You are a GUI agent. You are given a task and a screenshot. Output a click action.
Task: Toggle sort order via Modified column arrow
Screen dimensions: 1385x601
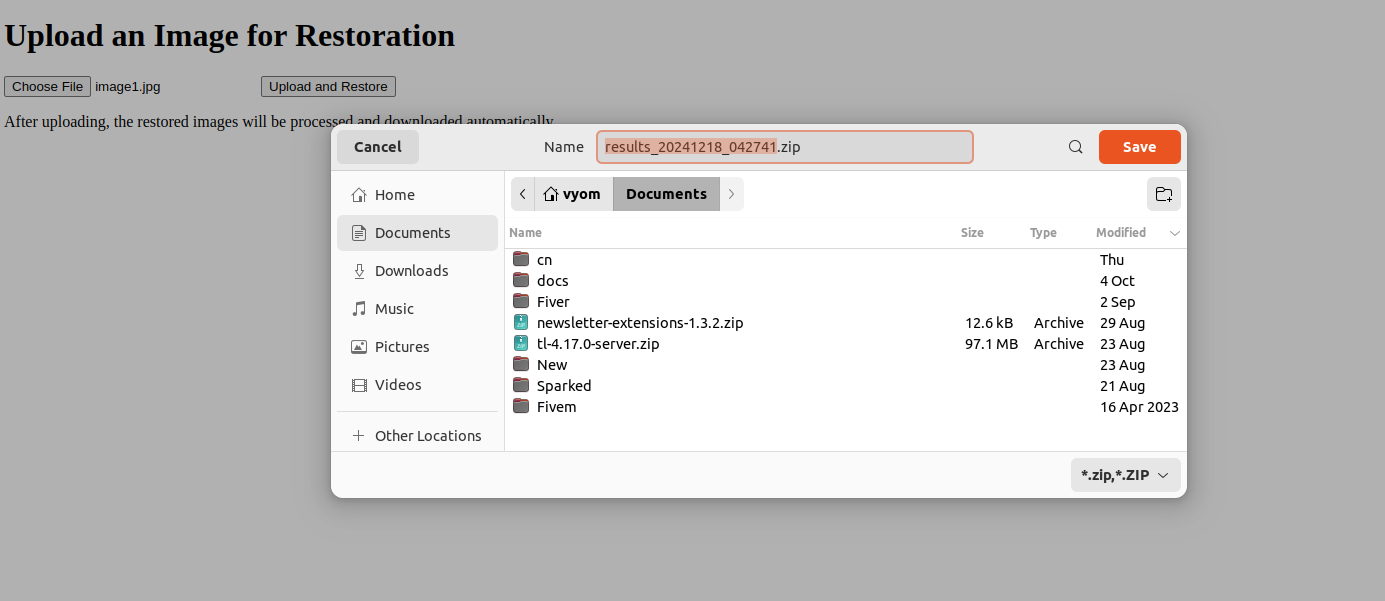coord(1174,233)
